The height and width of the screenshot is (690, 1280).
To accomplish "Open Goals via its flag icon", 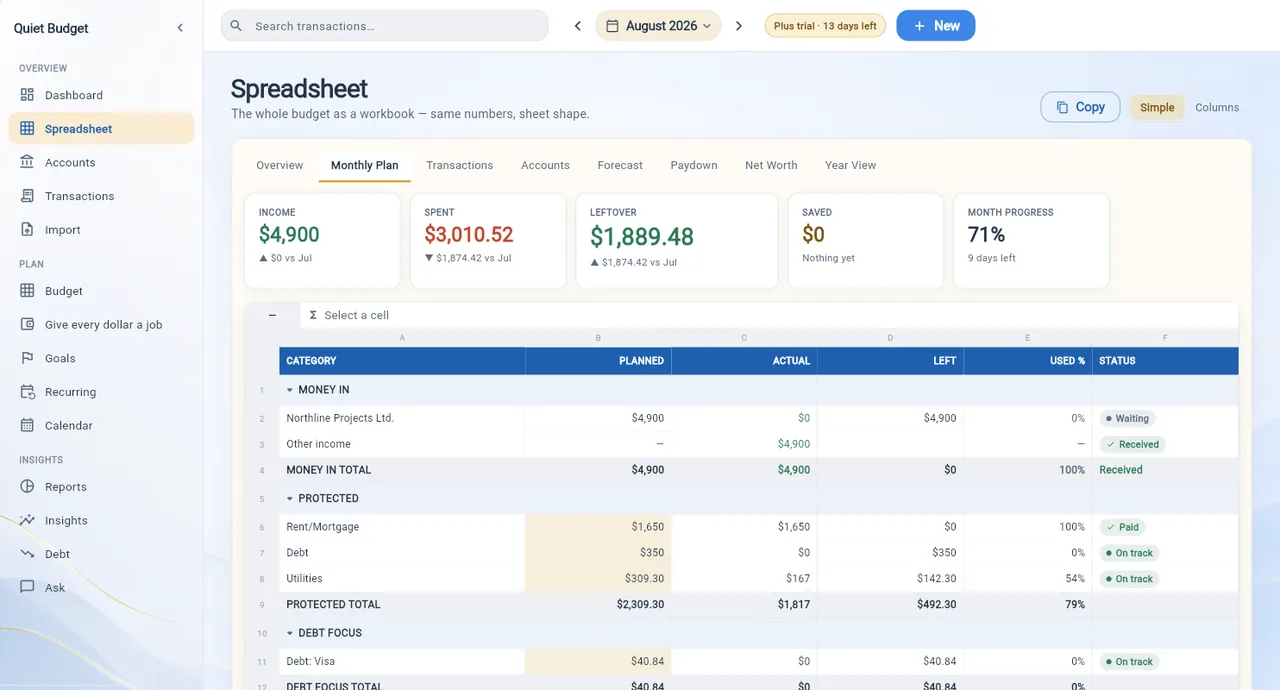I will (x=27, y=358).
